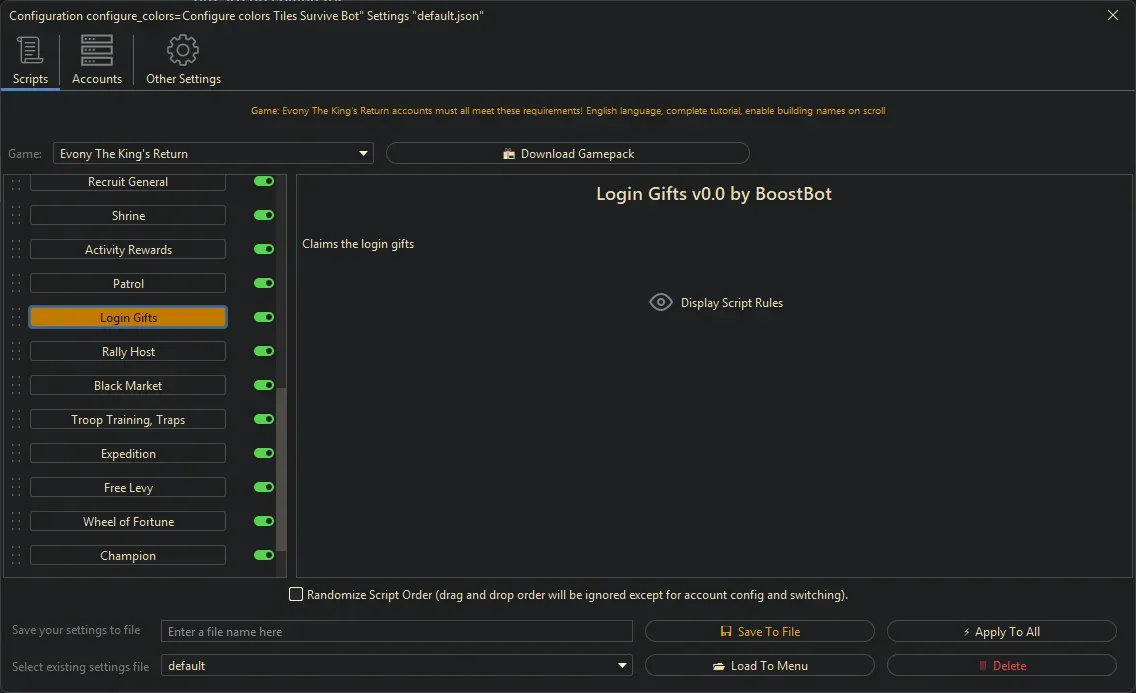Click the drag handle beside Patrol script
Screen dimensions: 1136x693
point(15,283)
